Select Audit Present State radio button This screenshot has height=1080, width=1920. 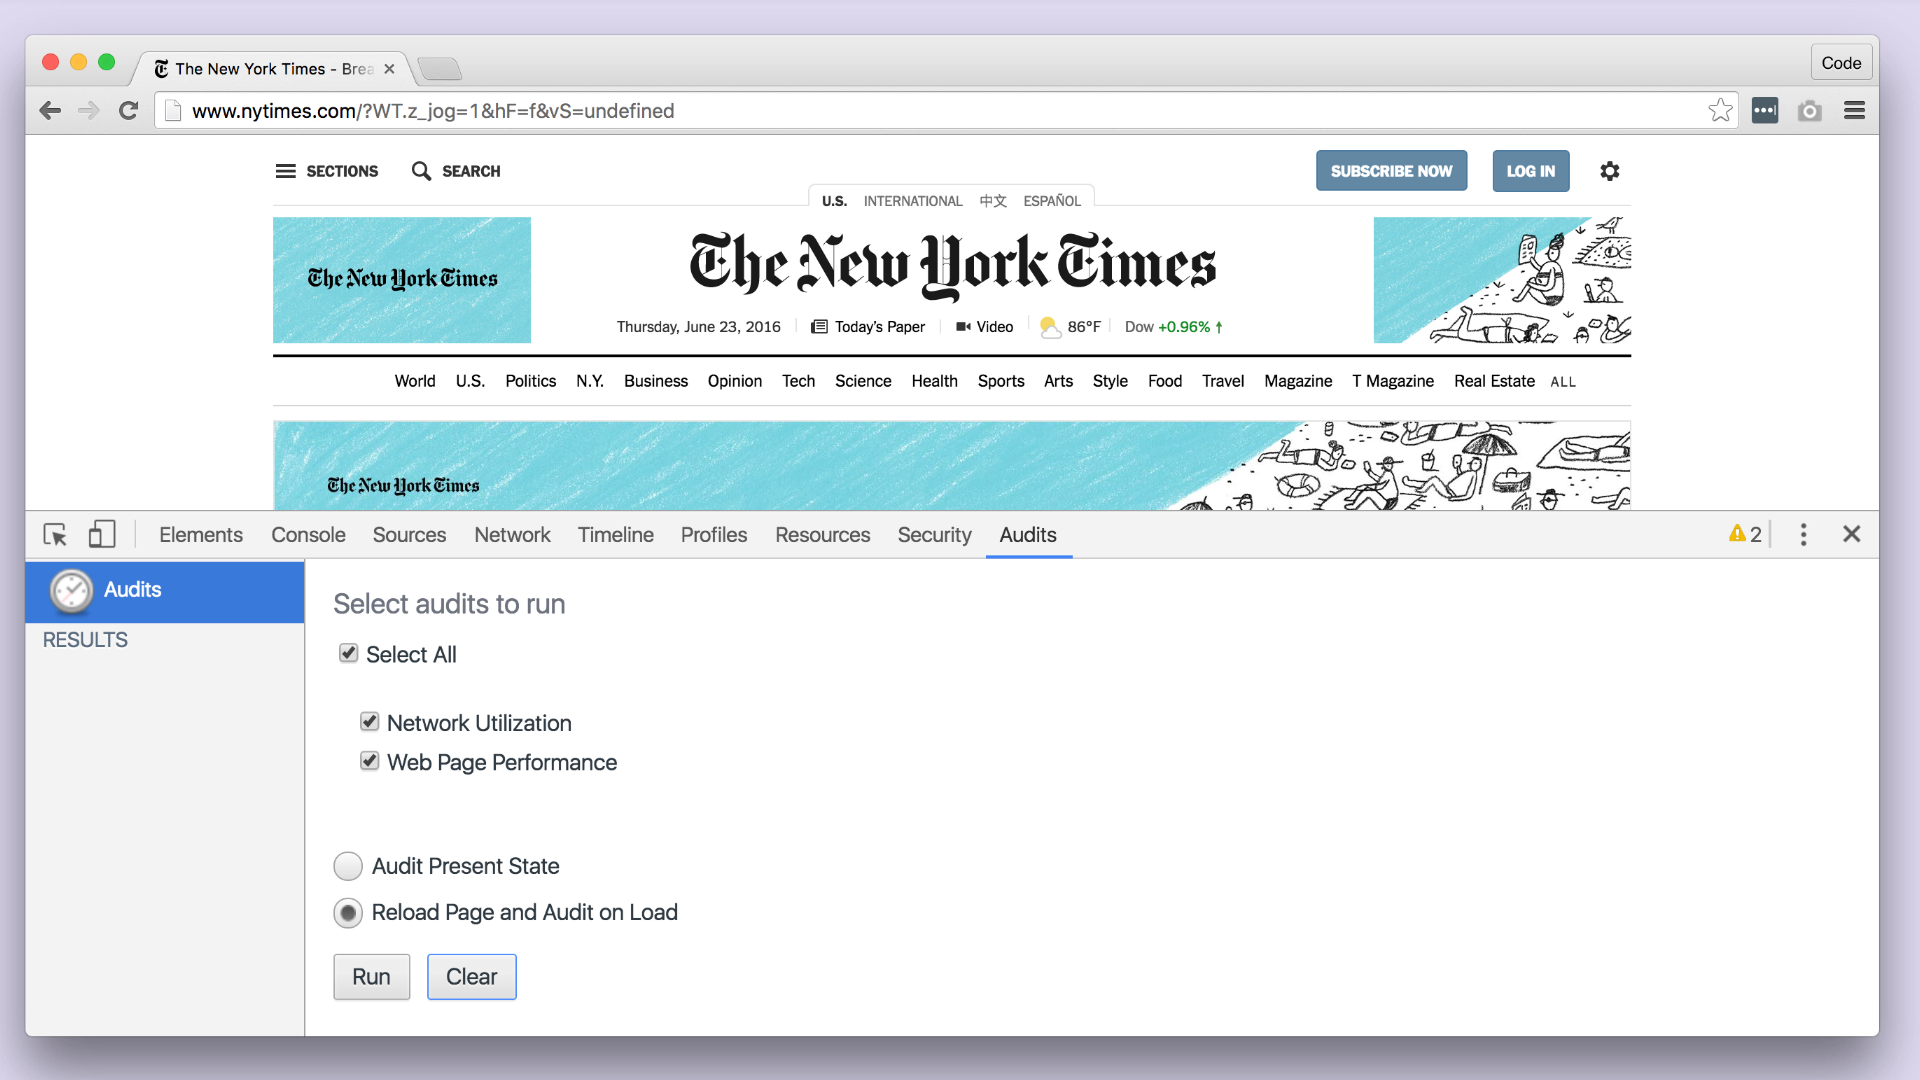(x=348, y=866)
